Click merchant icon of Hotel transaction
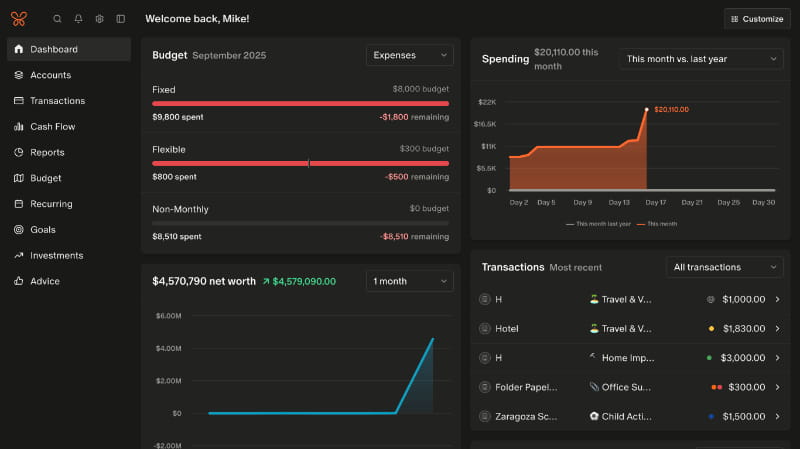Viewport: 800px width, 449px height. point(485,329)
